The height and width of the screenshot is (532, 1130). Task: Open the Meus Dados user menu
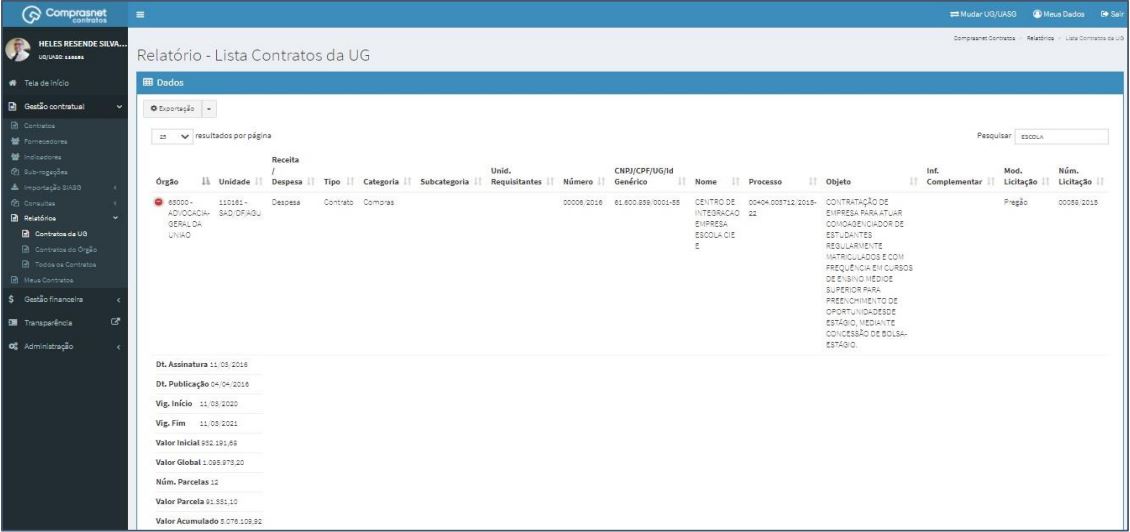pyautogui.click(x=1059, y=14)
